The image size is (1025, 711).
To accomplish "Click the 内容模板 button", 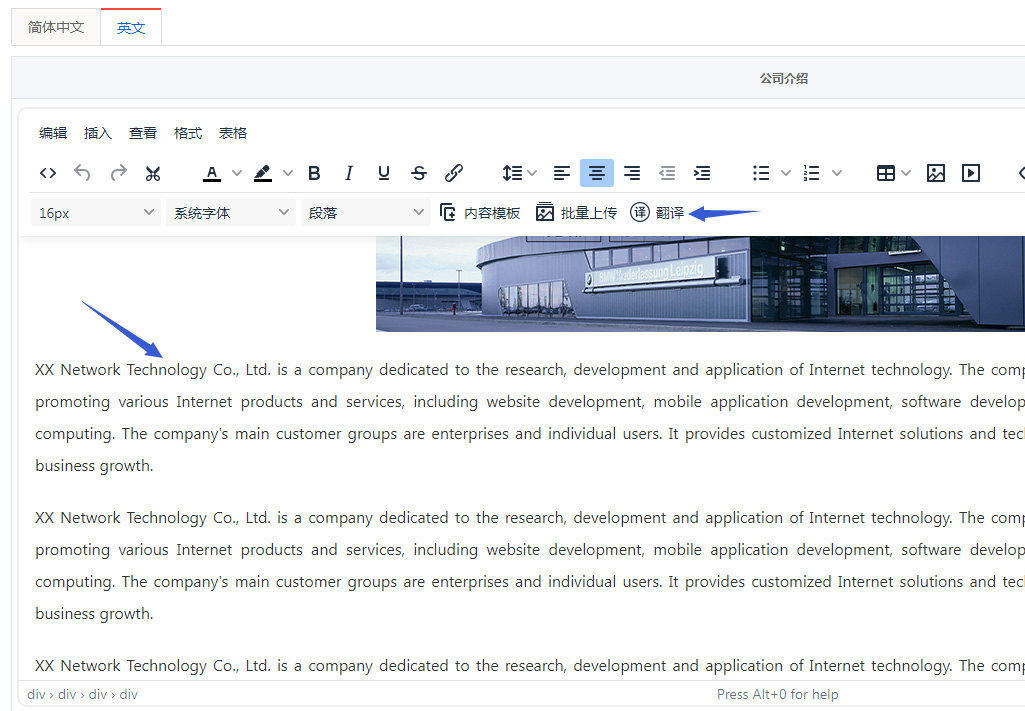I will point(480,212).
